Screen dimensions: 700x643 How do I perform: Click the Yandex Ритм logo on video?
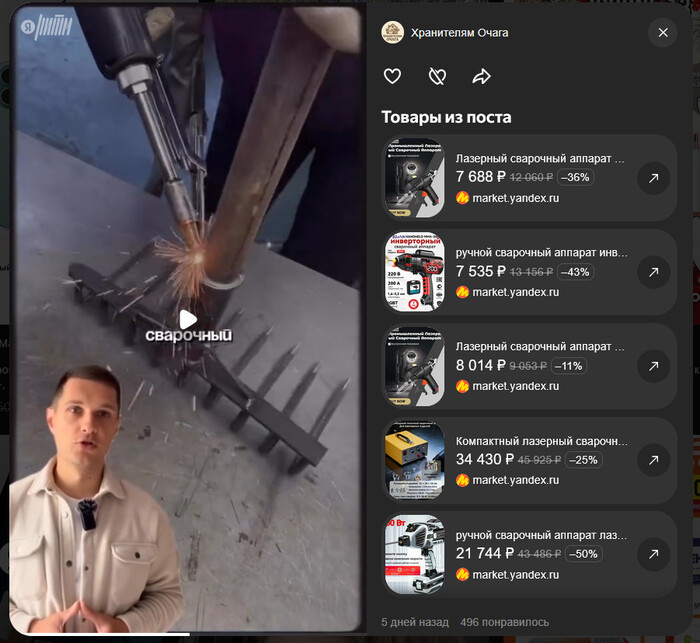tap(46, 27)
